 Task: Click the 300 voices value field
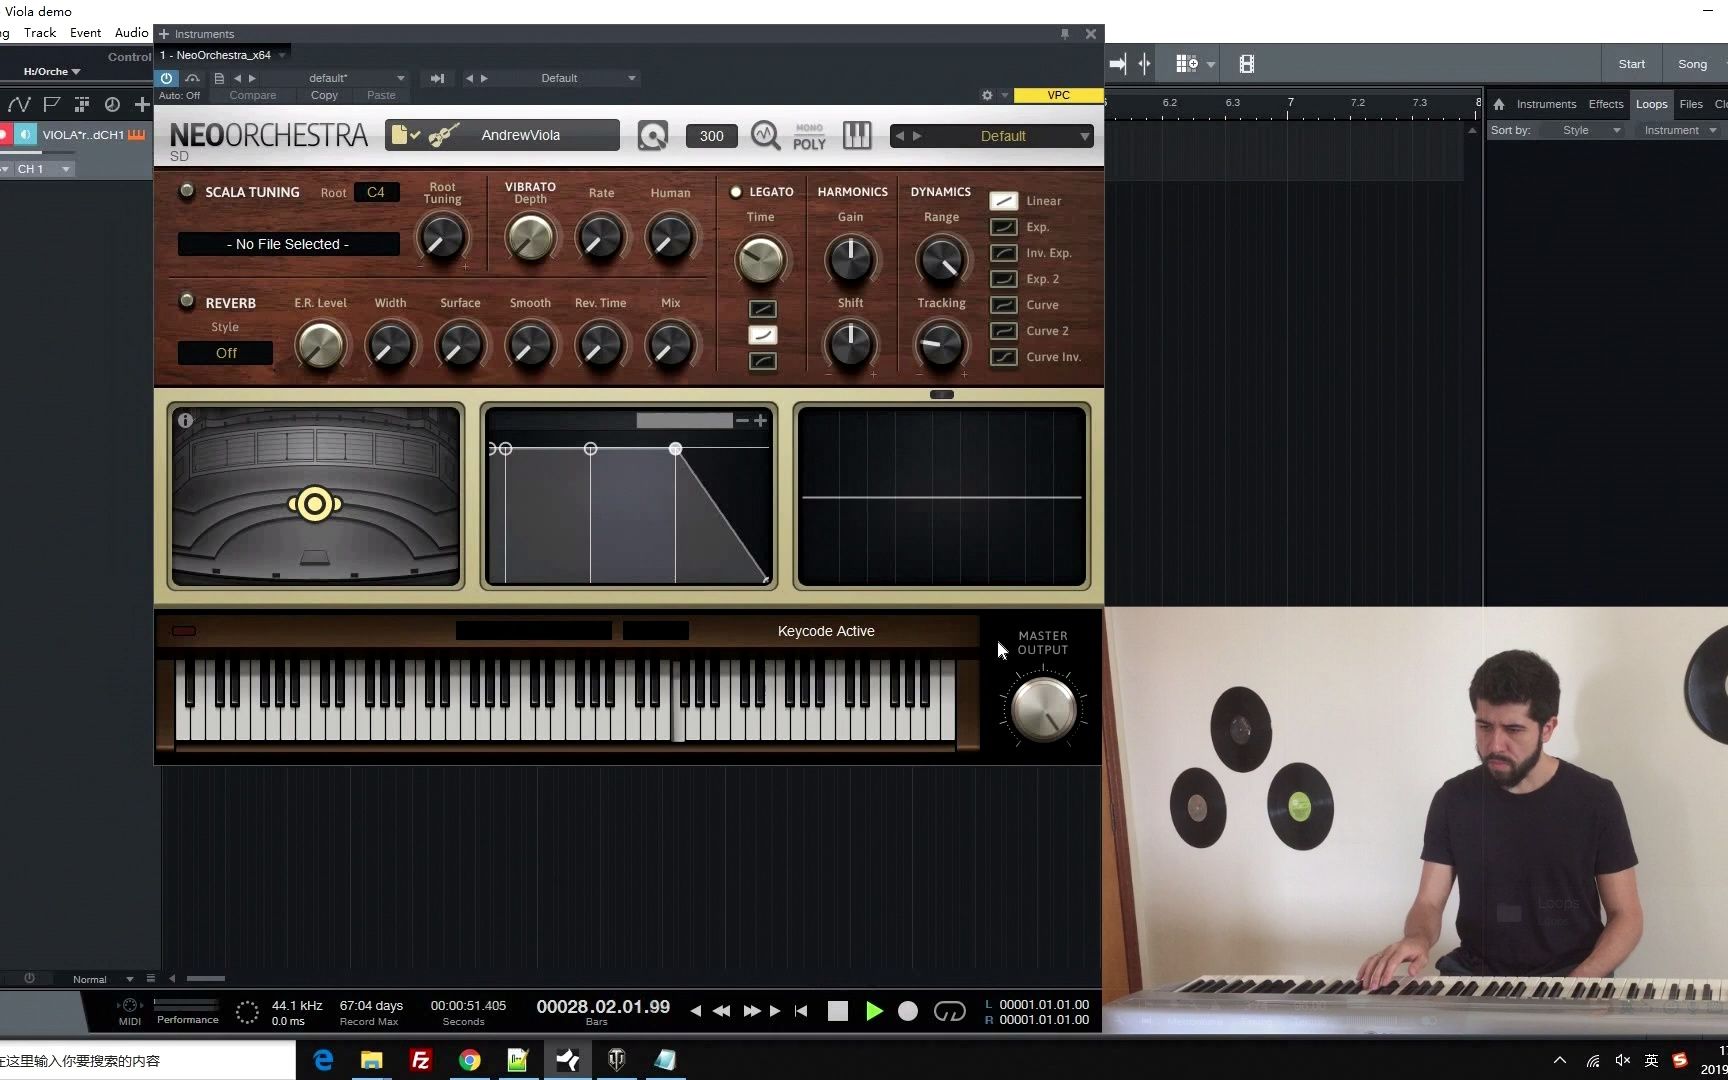711,136
